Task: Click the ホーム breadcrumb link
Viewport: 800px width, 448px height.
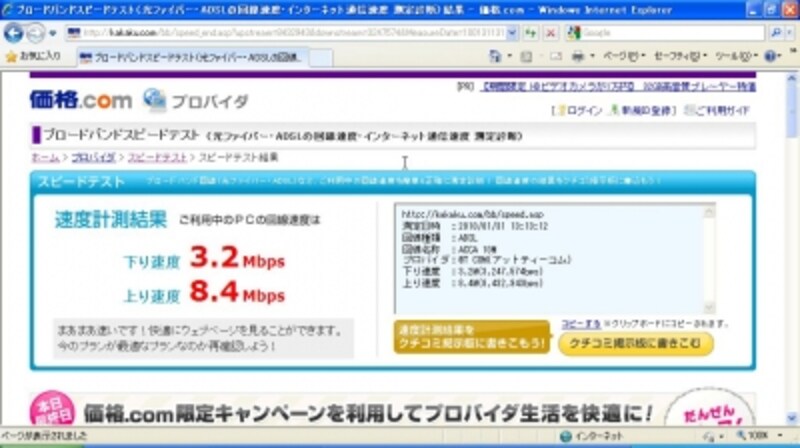Action: point(45,157)
